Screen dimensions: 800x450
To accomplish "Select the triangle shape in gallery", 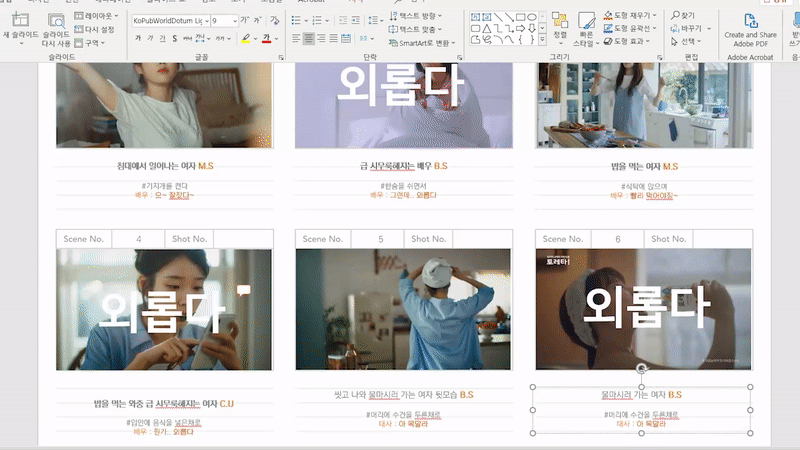I will pyautogui.click(x=486, y=28).
